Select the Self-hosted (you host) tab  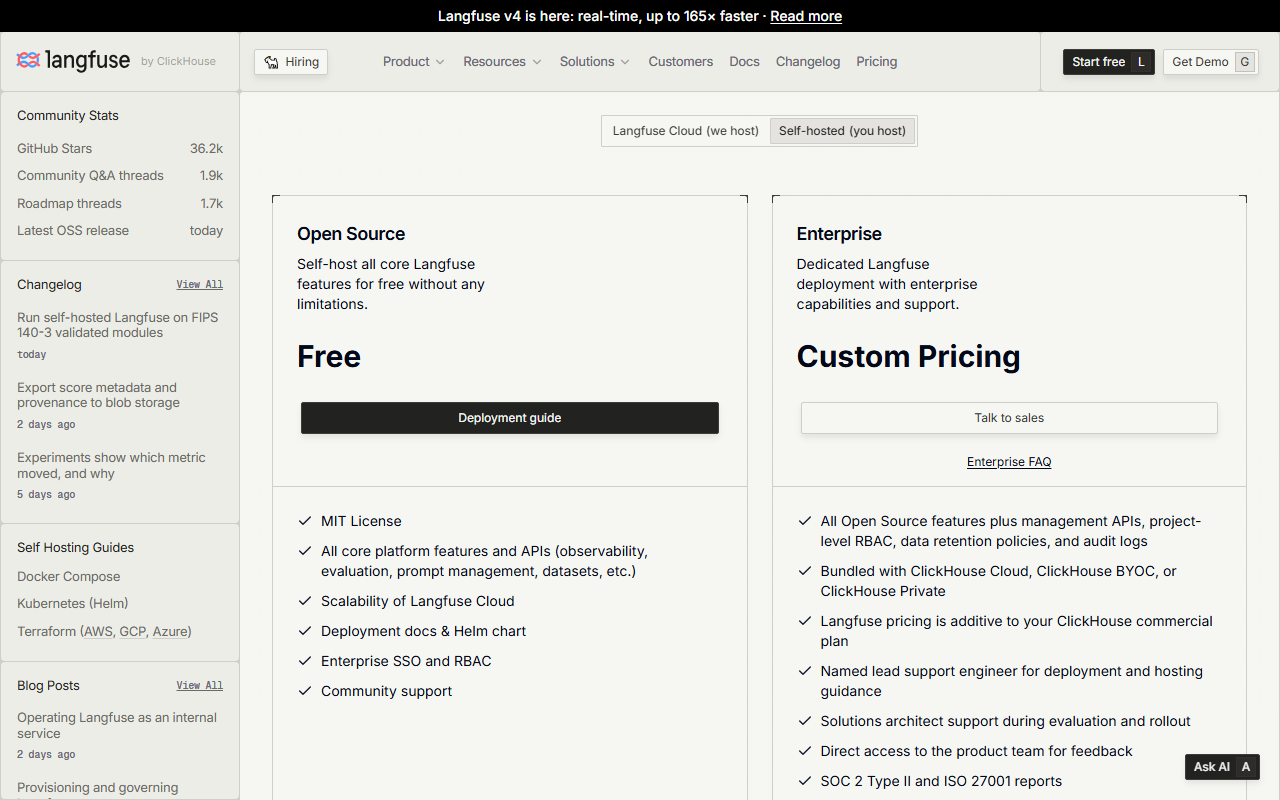point(842,131)
